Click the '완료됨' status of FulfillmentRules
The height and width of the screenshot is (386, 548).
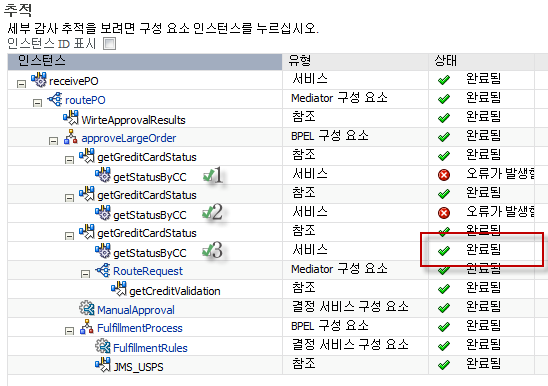[484, 345]
